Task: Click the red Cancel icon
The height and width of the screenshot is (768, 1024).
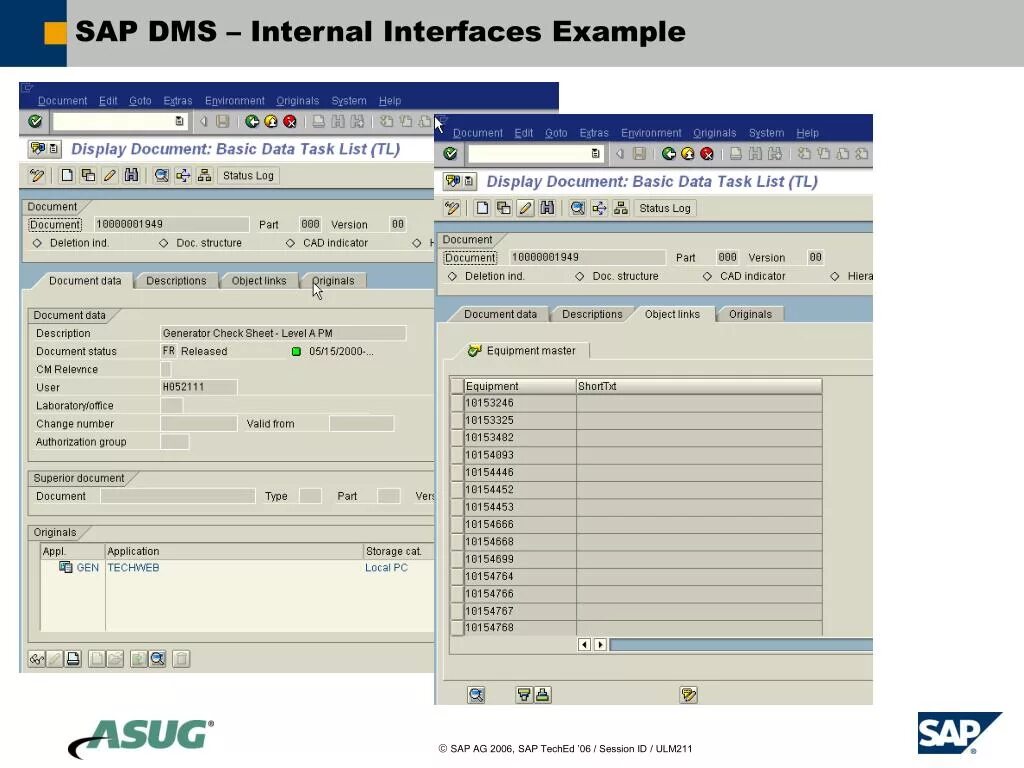Action: tap(706, 155)
